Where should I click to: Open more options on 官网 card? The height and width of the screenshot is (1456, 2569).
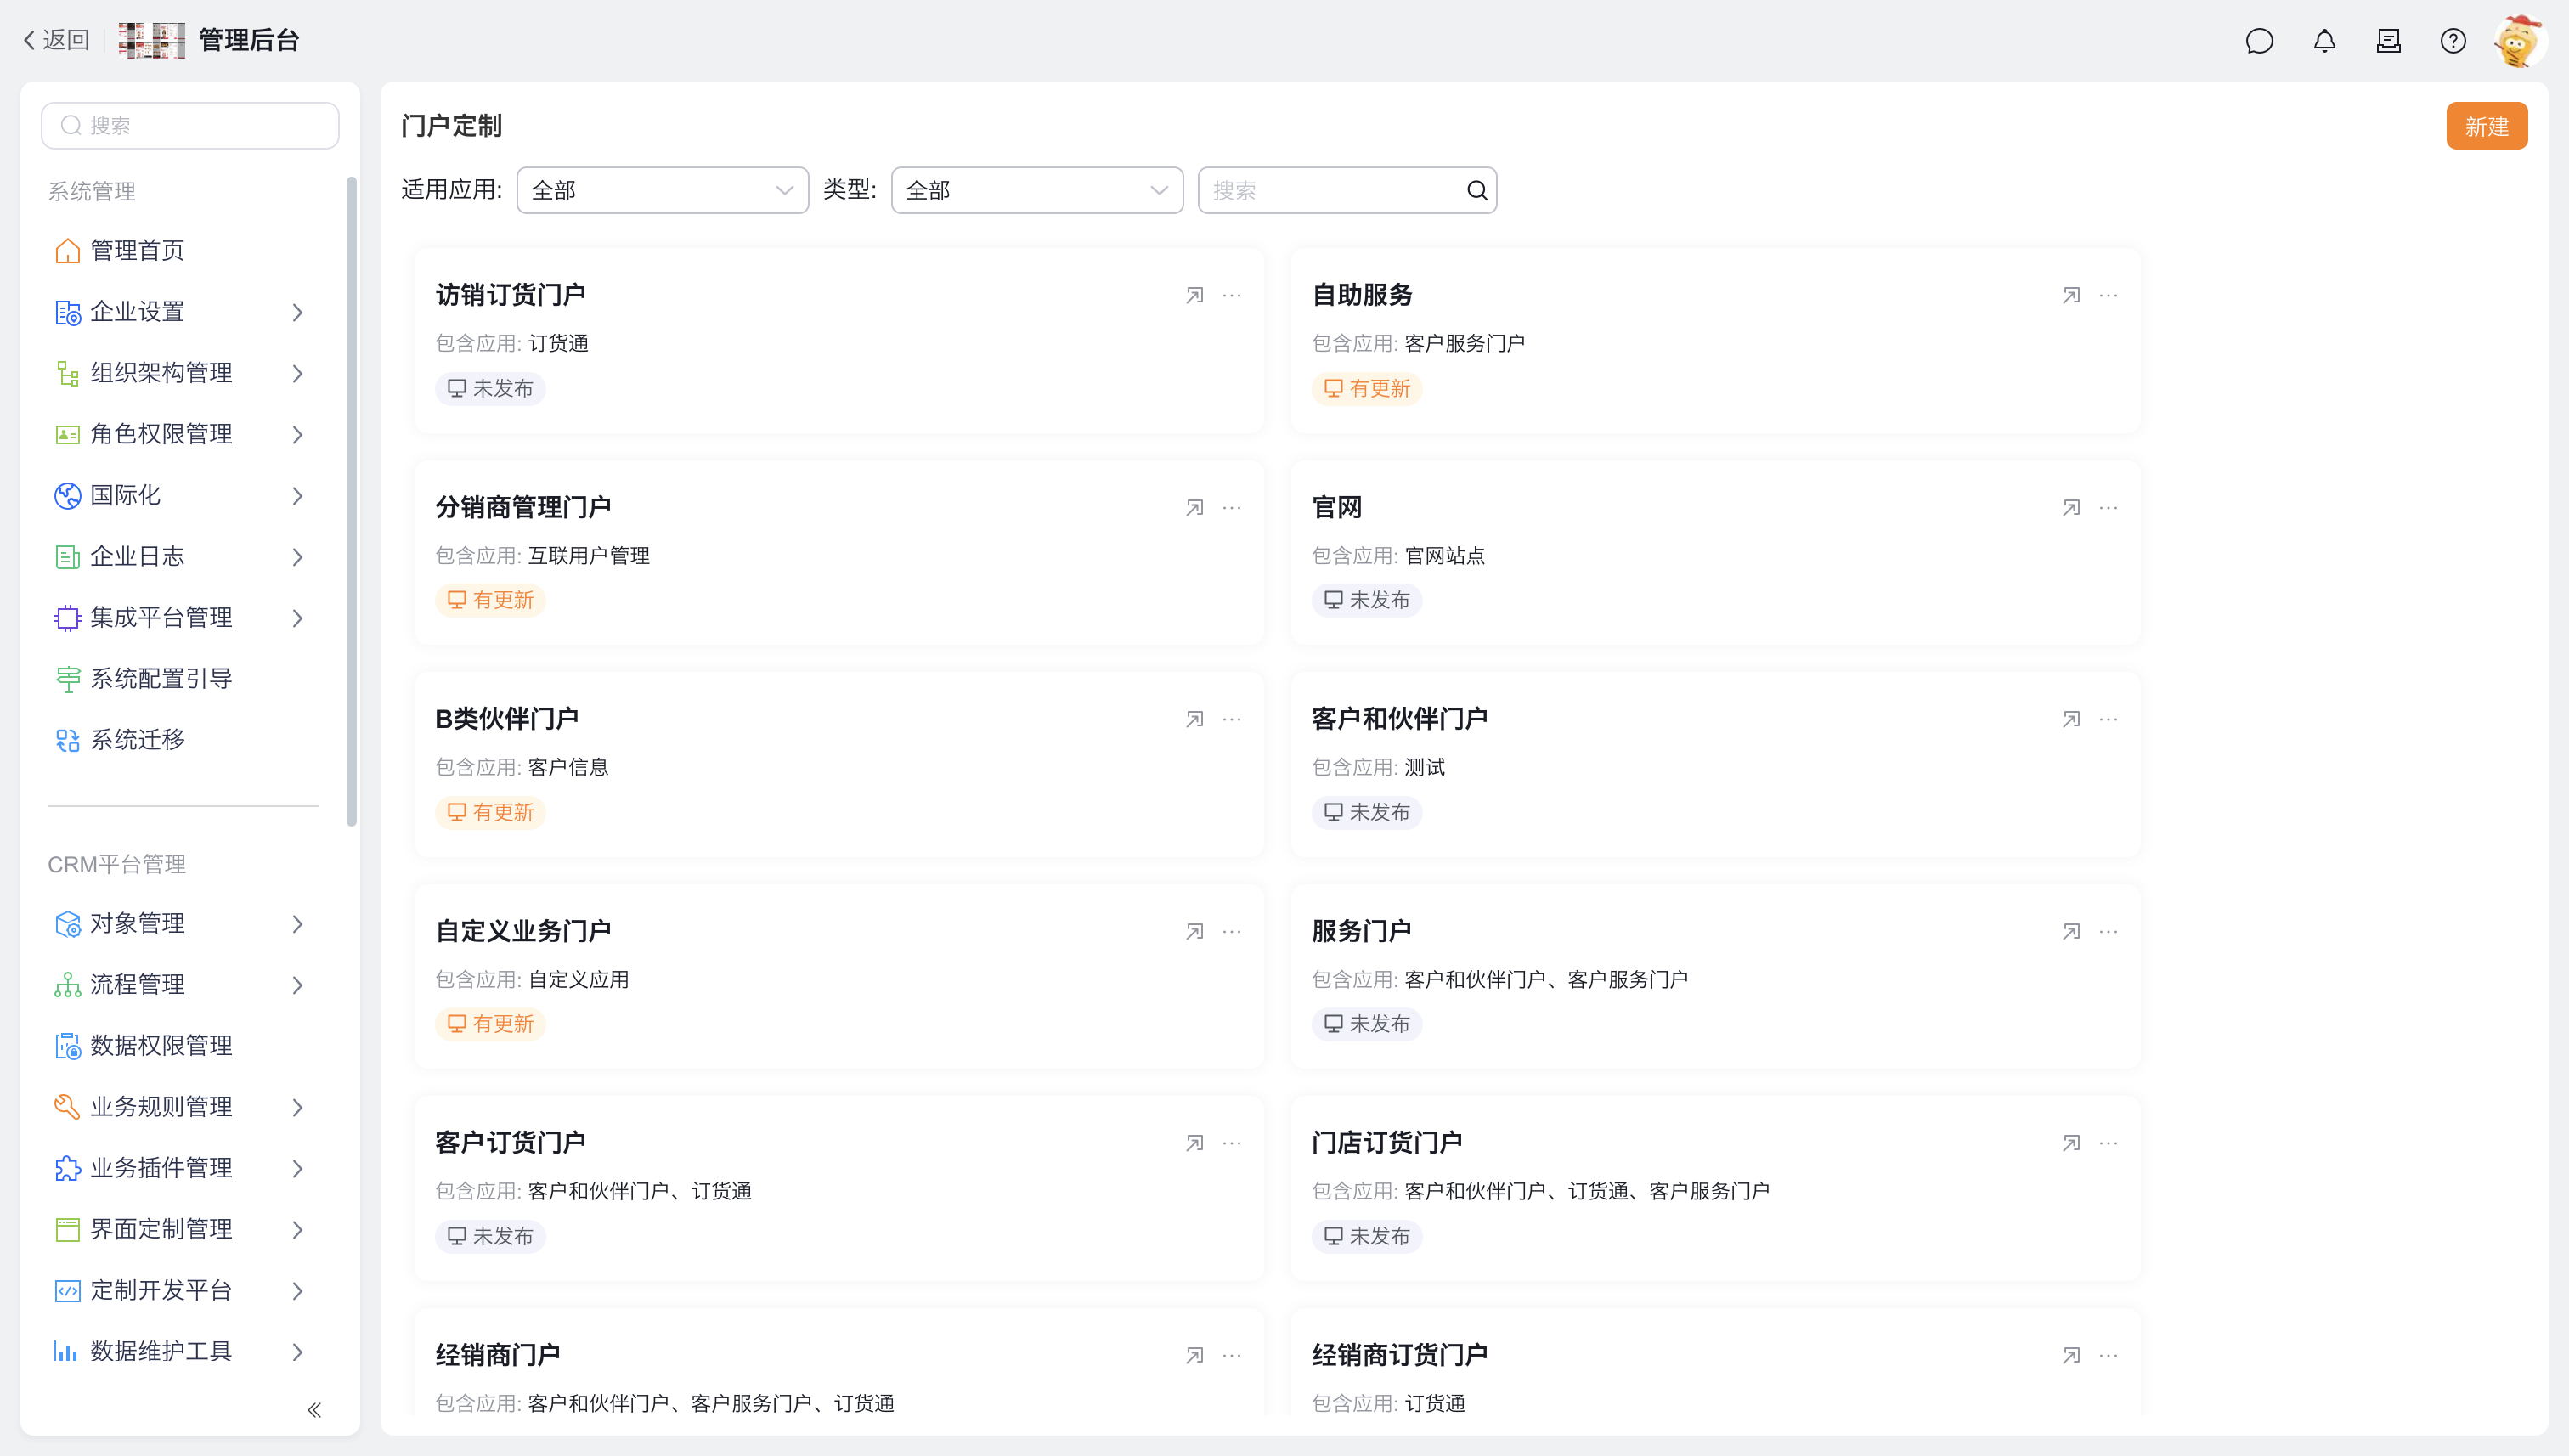tap(2108, 508)
